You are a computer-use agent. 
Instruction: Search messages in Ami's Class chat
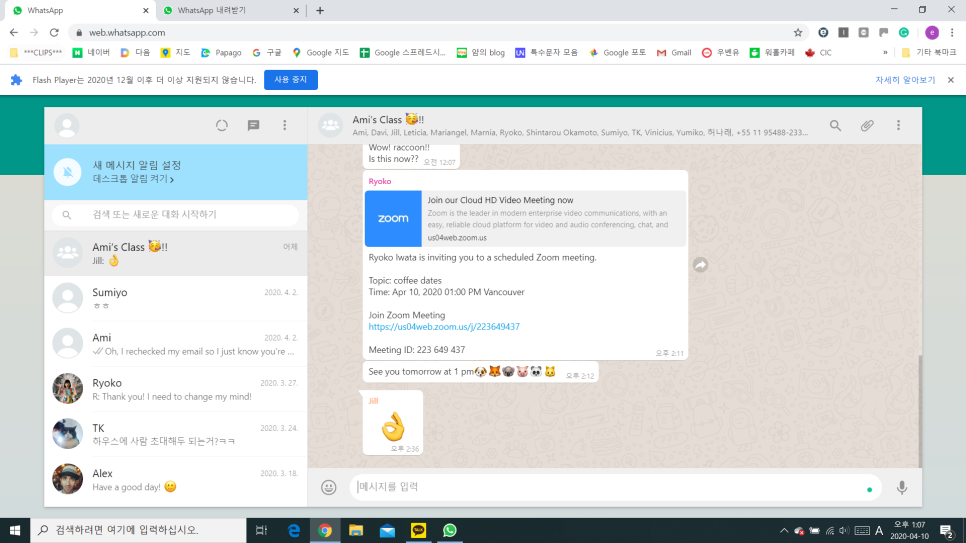(835, 126)
